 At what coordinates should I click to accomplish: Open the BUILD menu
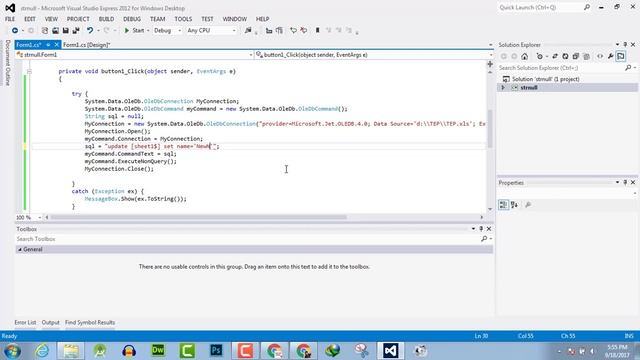coord(106,19)
